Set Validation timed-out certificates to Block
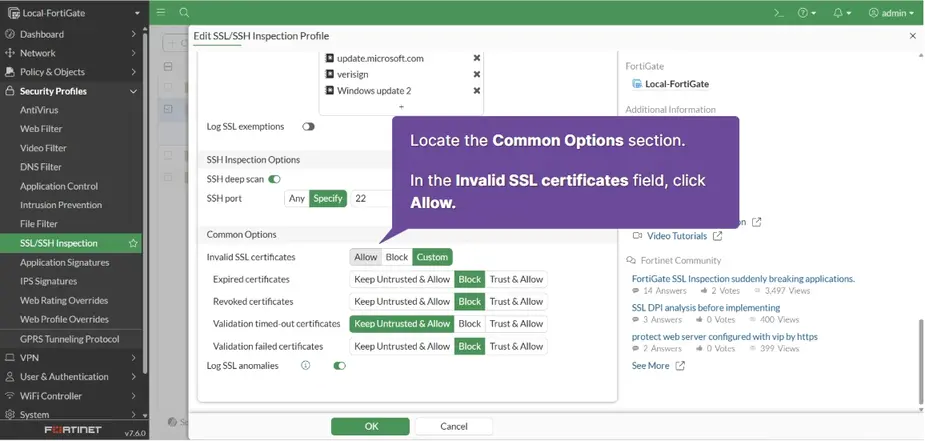925x441 pixels. pyautogui.click(x=470, y=324)
